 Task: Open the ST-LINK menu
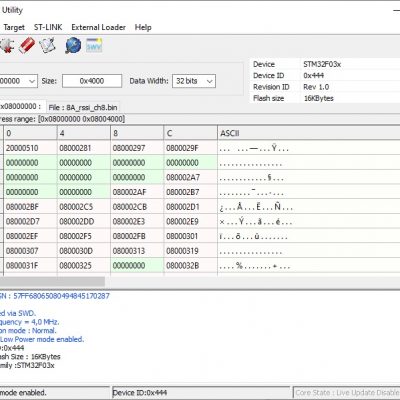coord(48,27)
